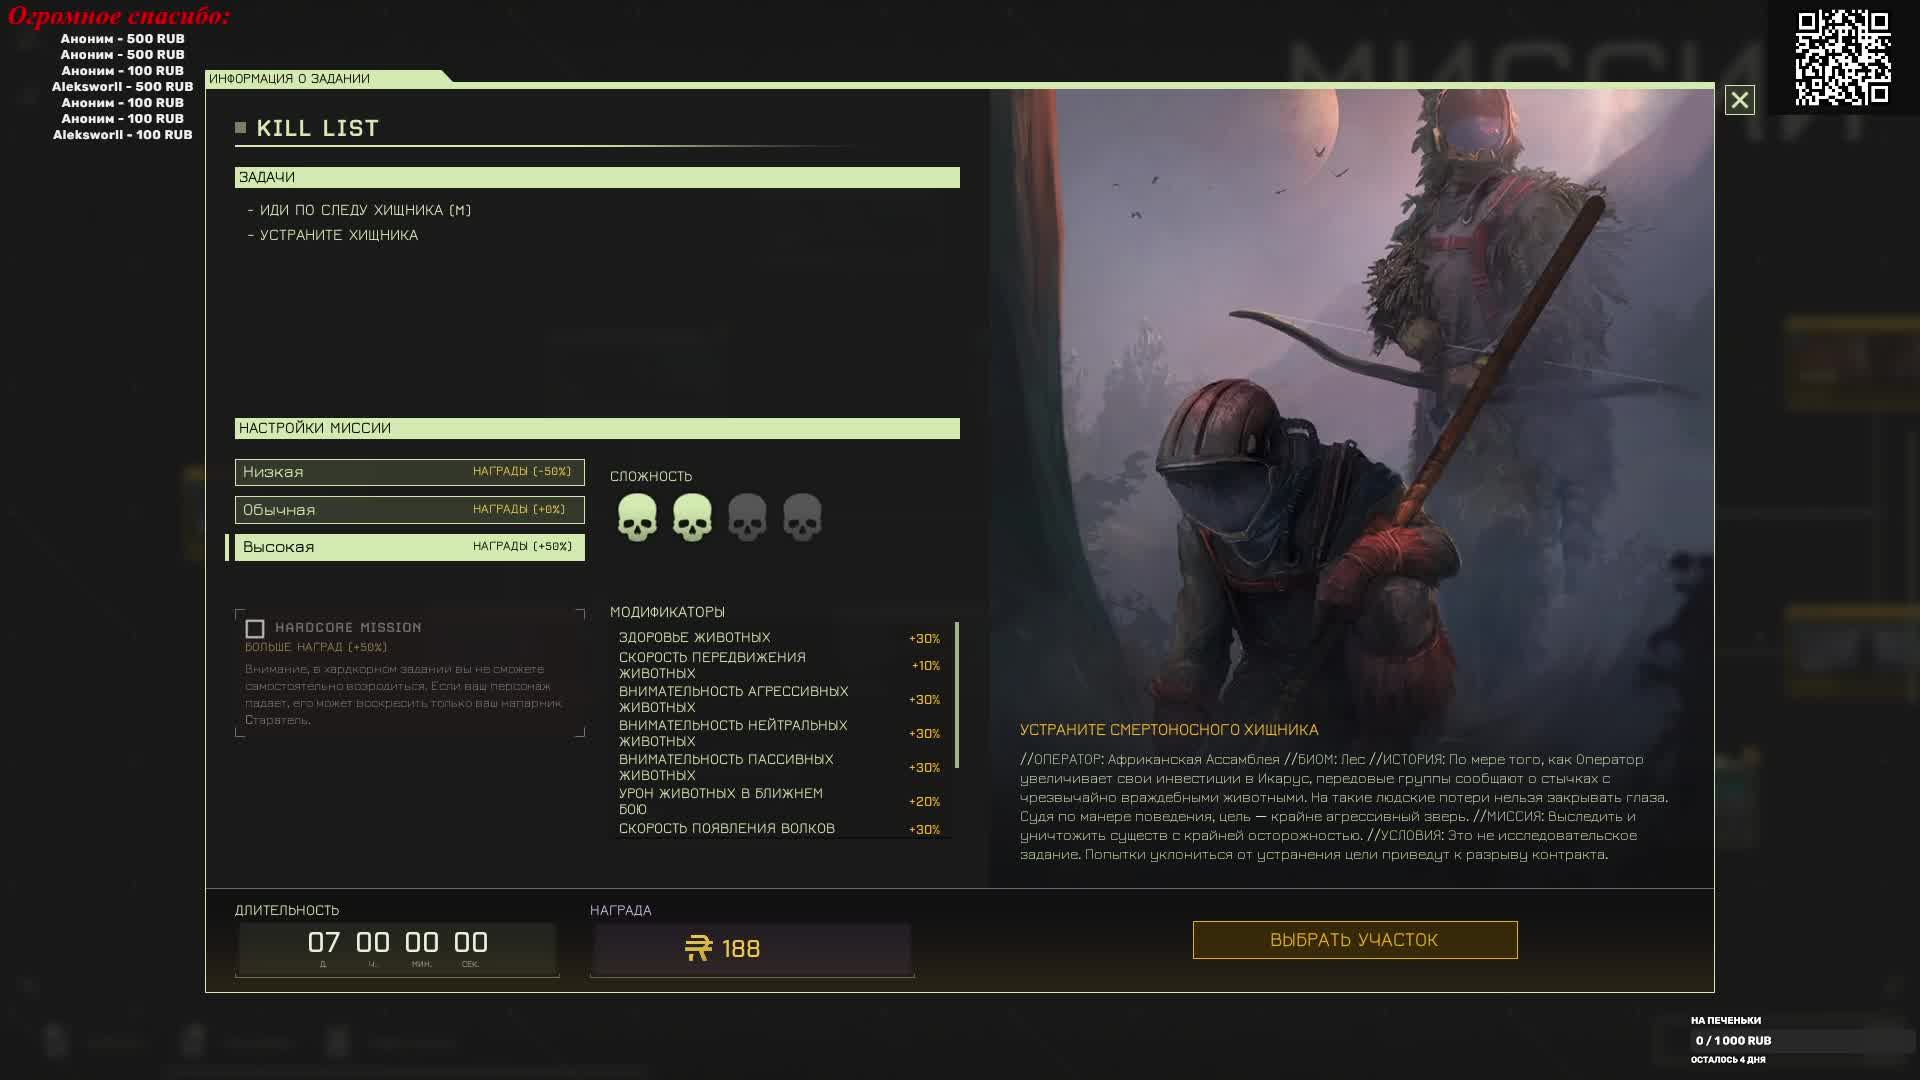Viewport: 1920px width, 1080px height.
Task: Click the QR code image
Action: (x=1842, y=57)
